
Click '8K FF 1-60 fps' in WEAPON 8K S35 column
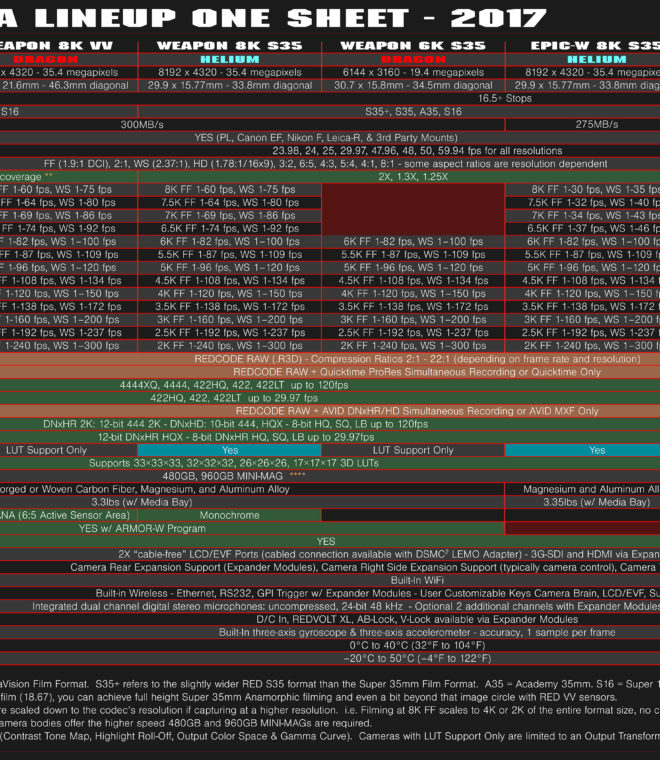(230, 190)
